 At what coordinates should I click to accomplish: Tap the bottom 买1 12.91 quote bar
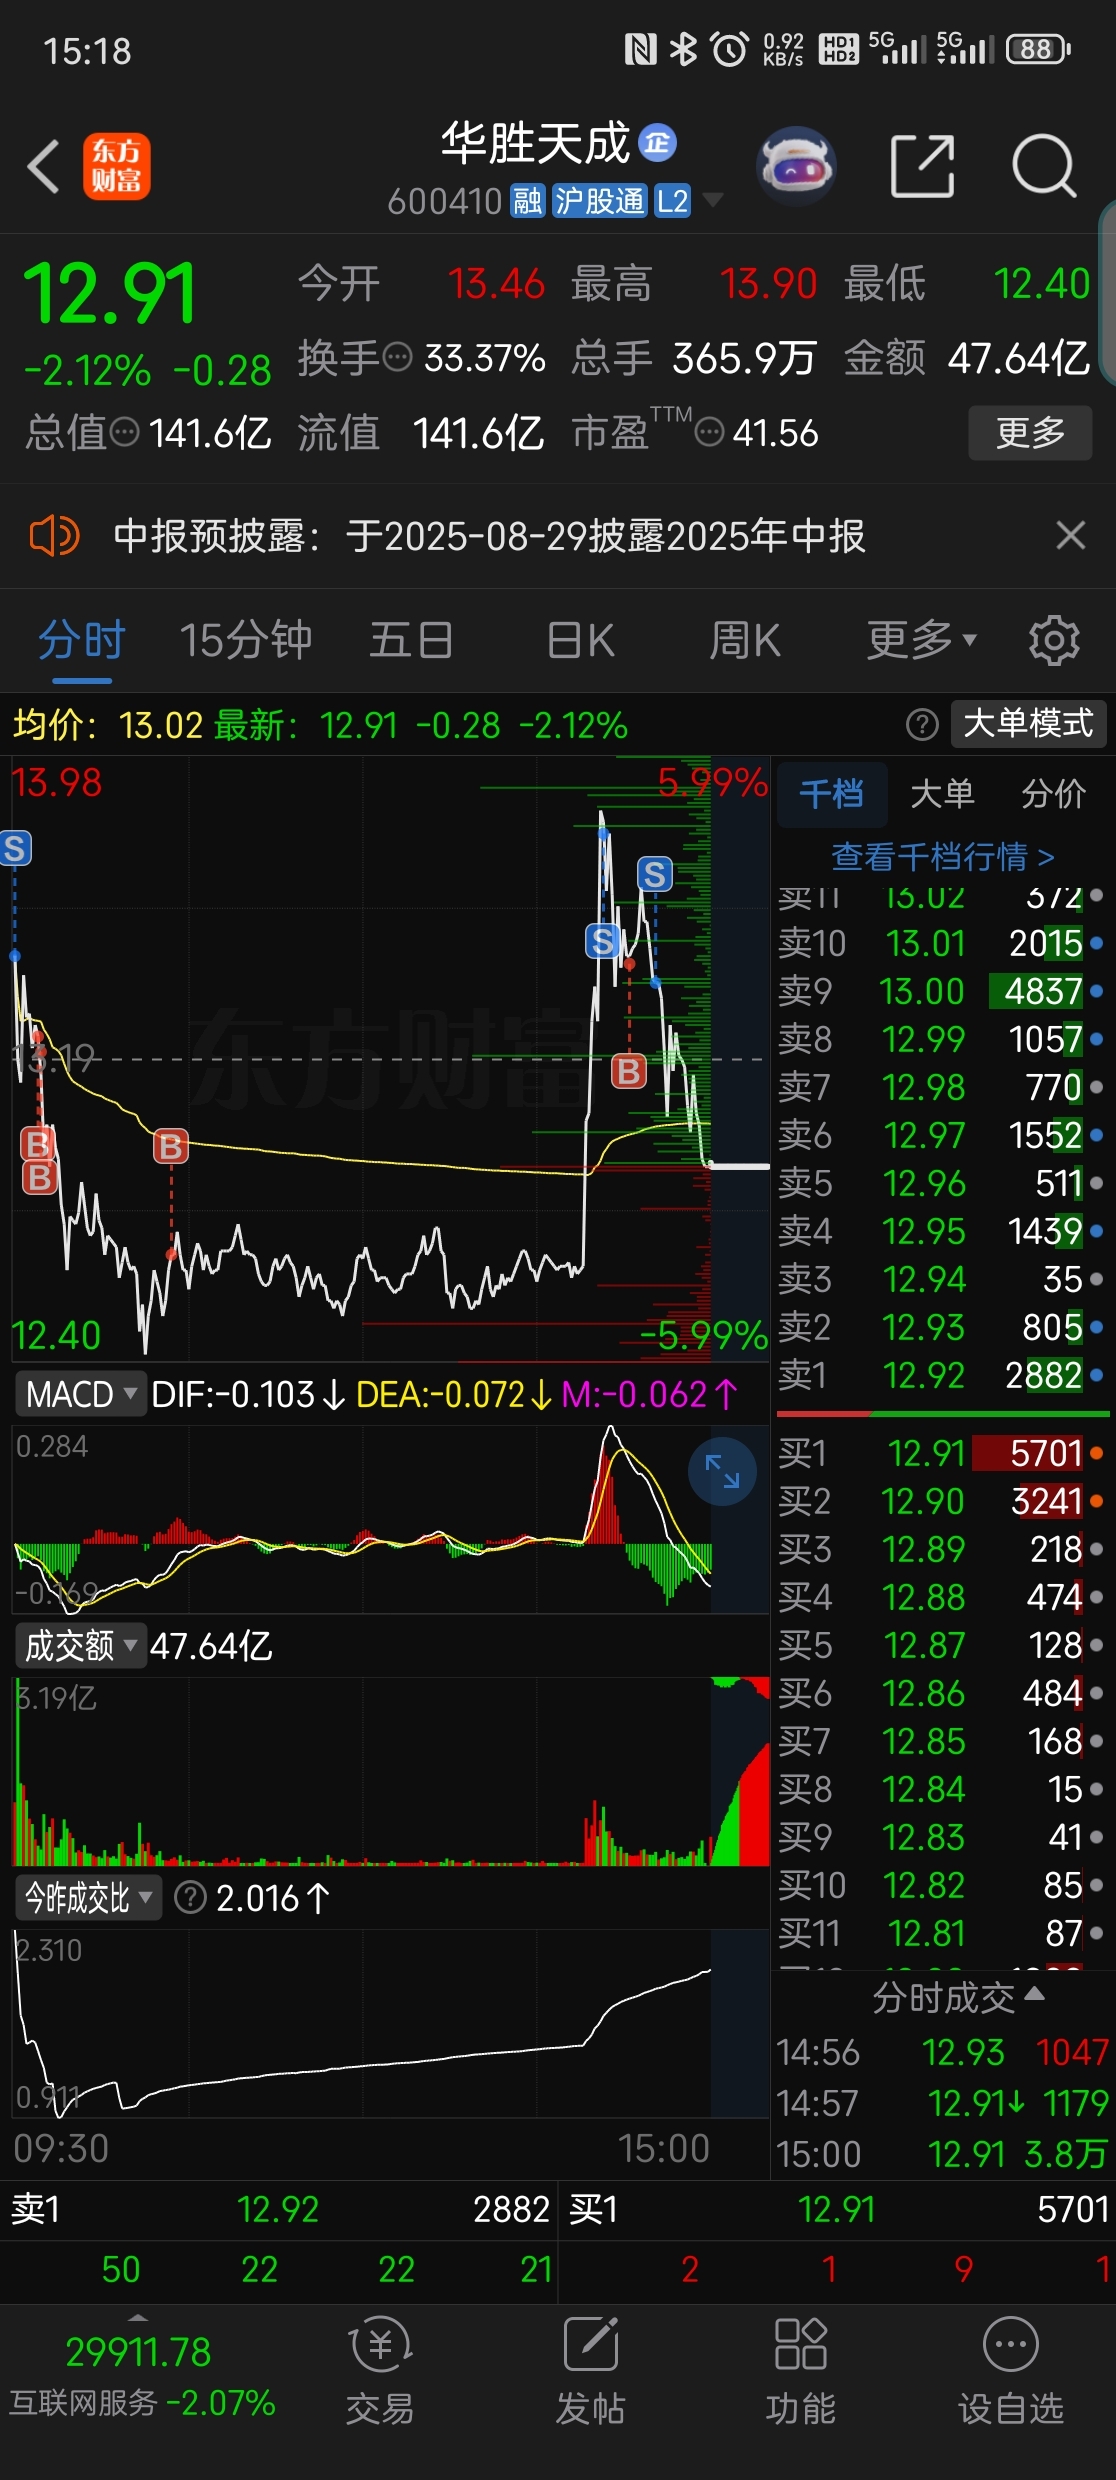click(838, 2209)
